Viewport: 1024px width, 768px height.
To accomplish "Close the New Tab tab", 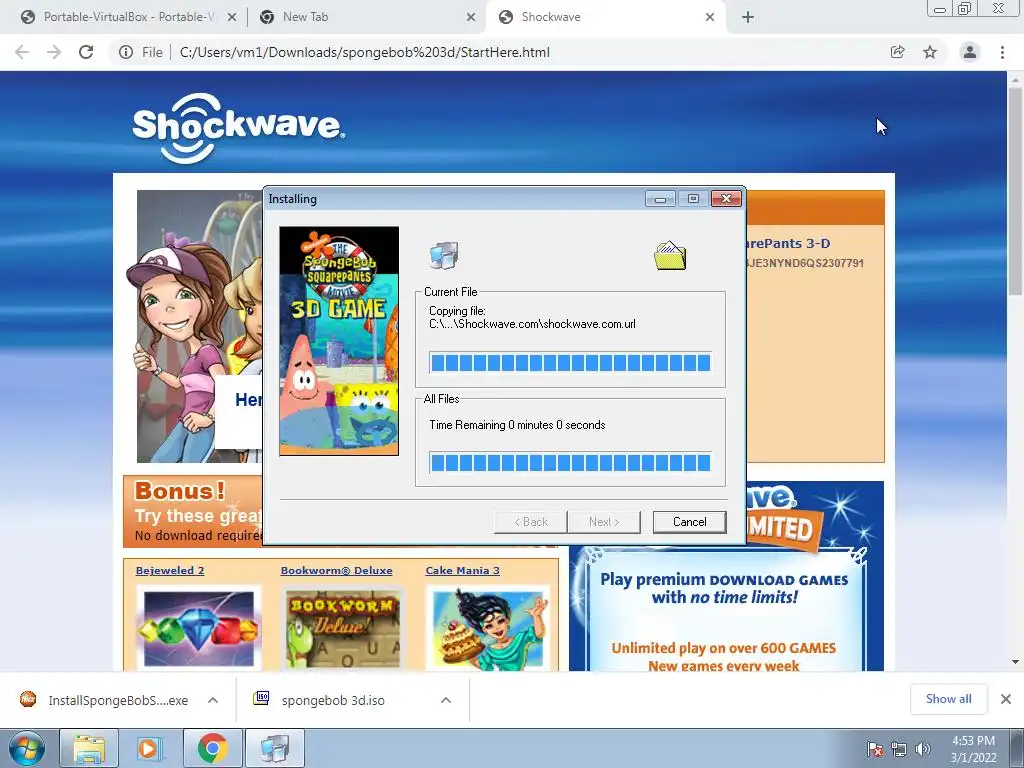I will [x=471, y=18].
